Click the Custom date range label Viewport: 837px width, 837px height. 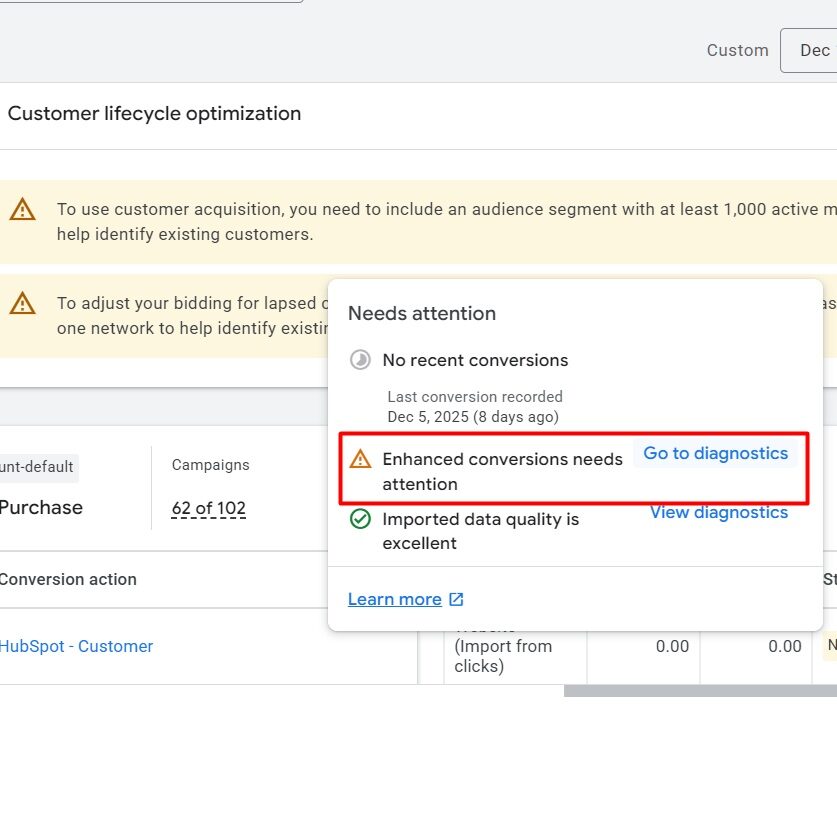point(737,50)
